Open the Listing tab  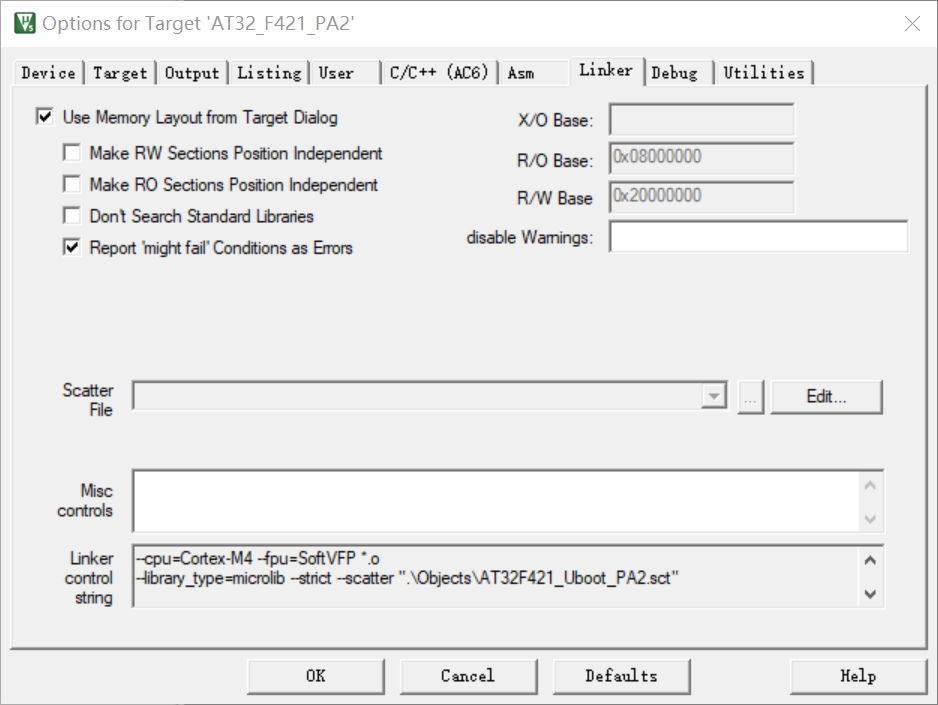coord(269,73)
